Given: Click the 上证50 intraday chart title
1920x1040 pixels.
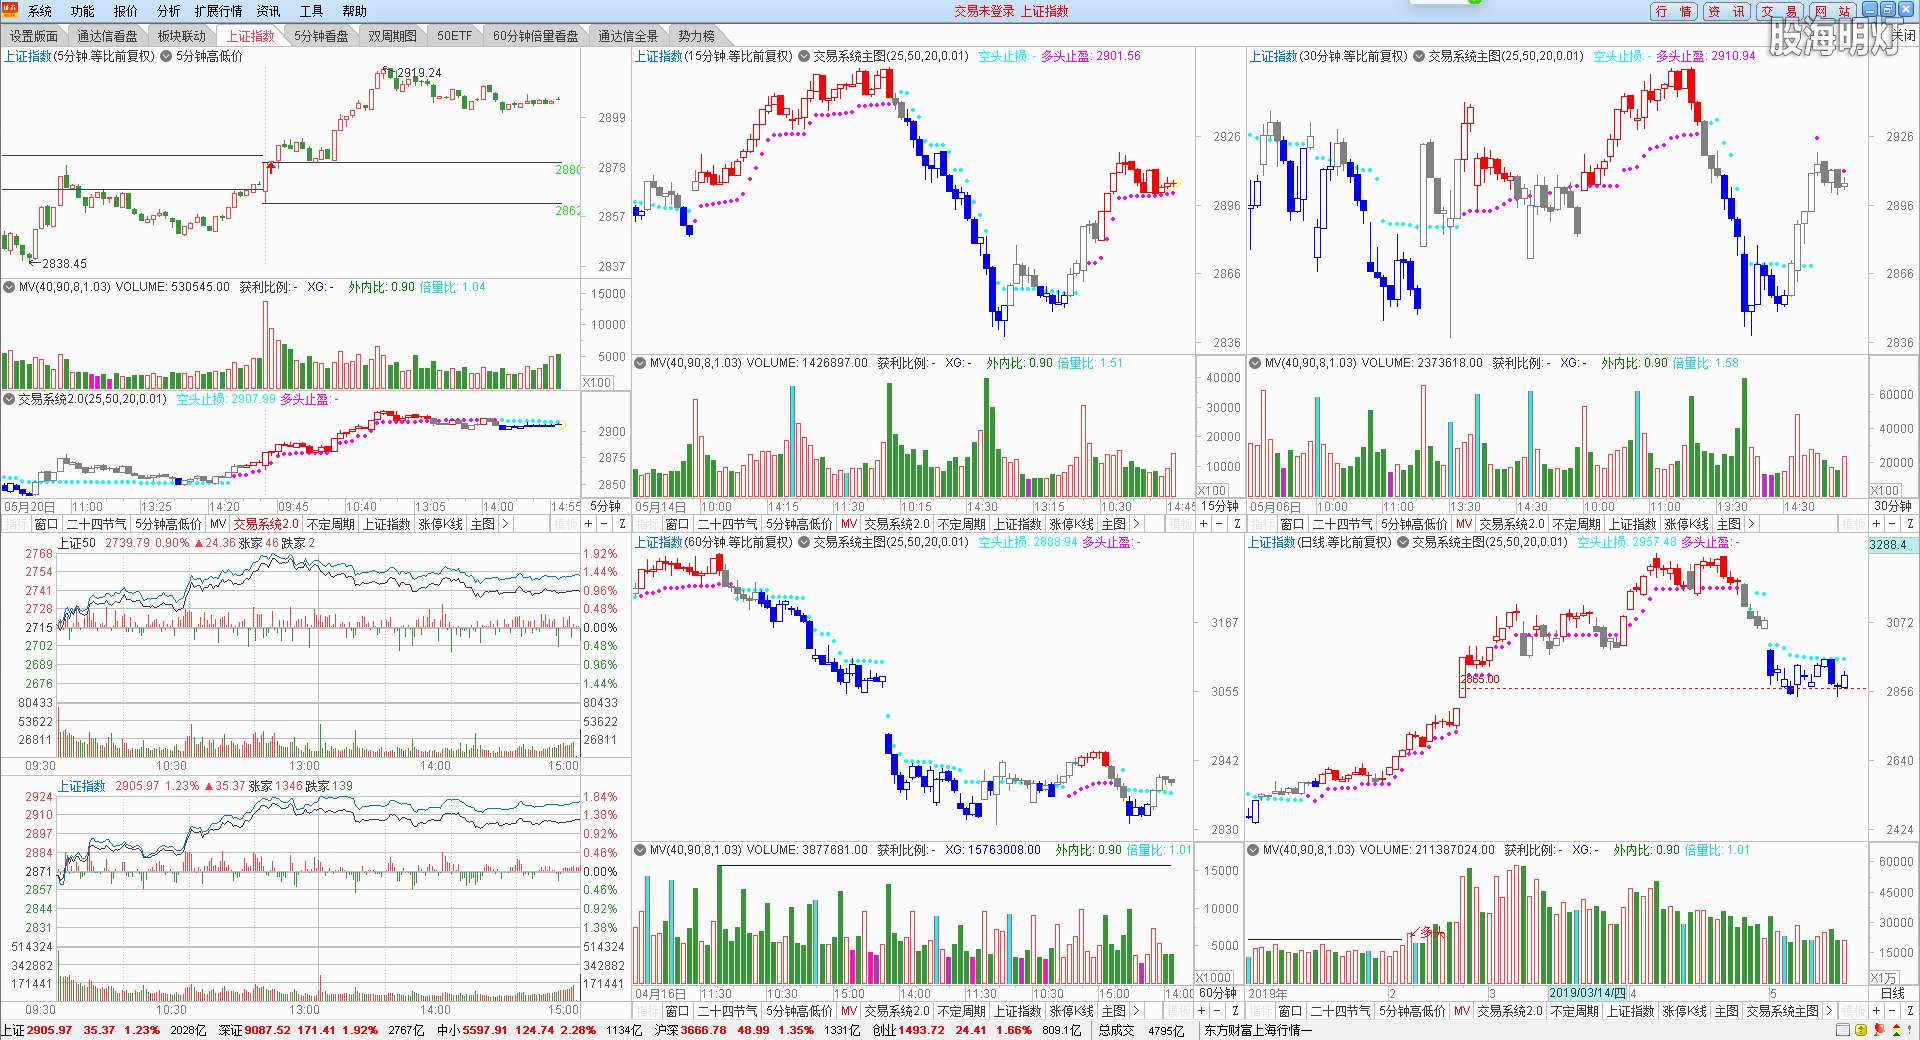Looking at the screenshot, I should click(77, 543).
